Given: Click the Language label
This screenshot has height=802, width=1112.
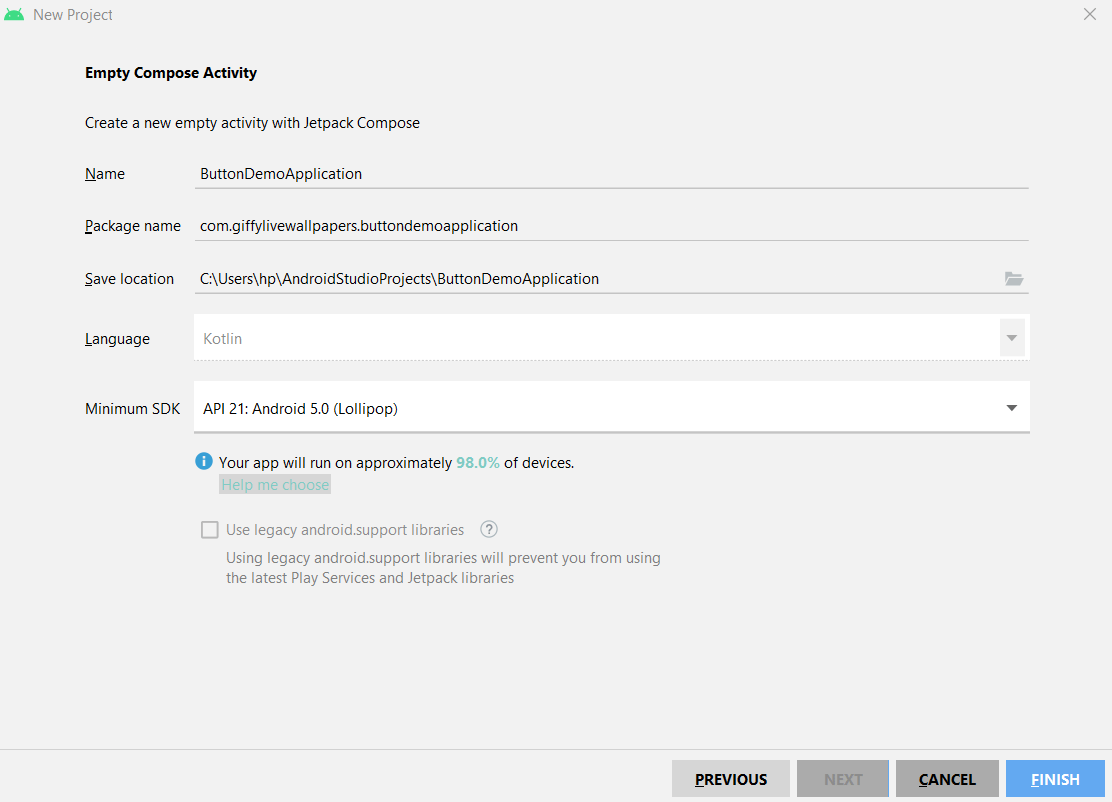Looking at the screenshot, I should (117, 339).
